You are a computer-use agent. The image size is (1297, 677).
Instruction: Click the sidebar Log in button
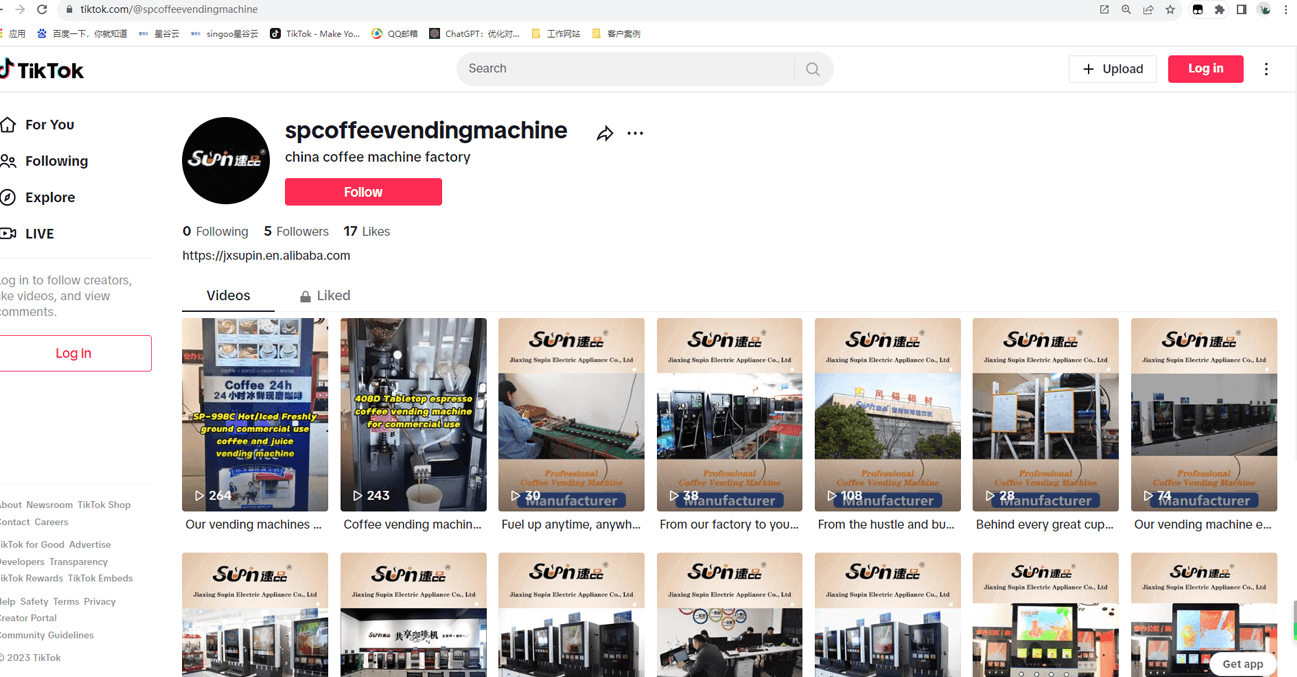click(x=74, y=353)
